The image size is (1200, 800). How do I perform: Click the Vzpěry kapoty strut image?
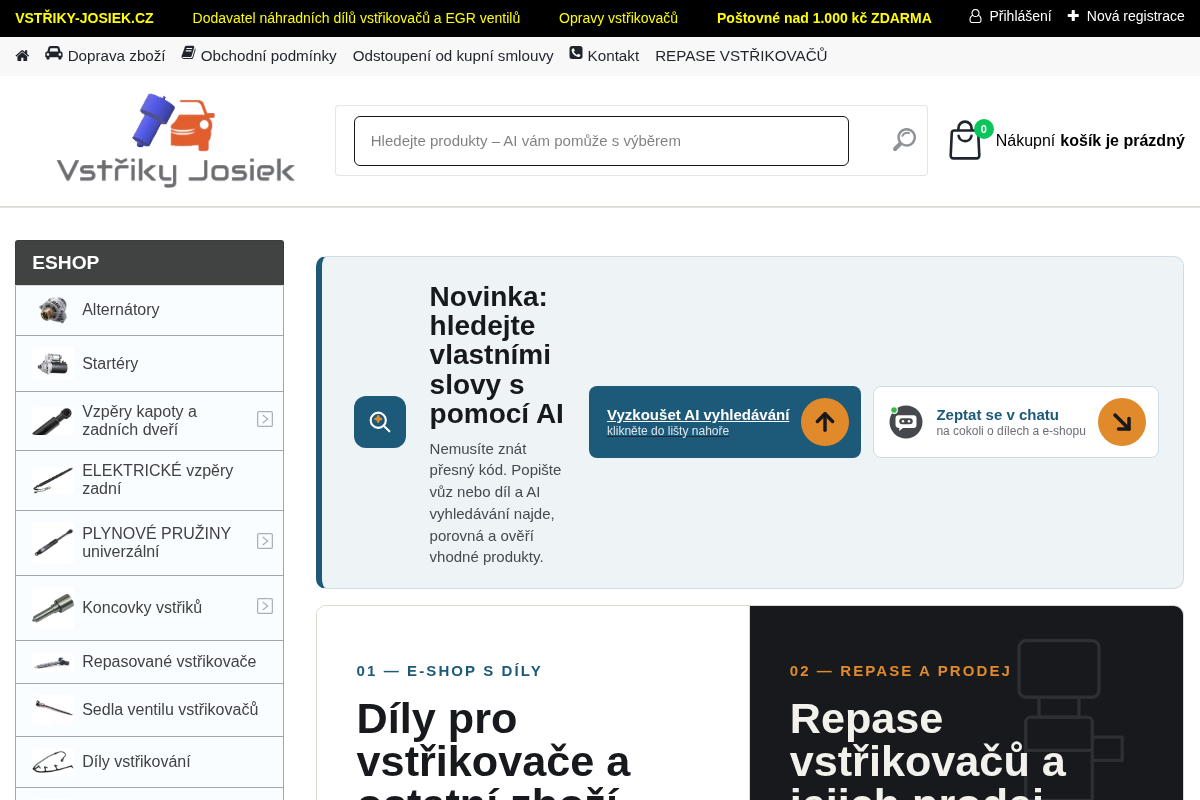pyautogui.click(x=52, y=421)
